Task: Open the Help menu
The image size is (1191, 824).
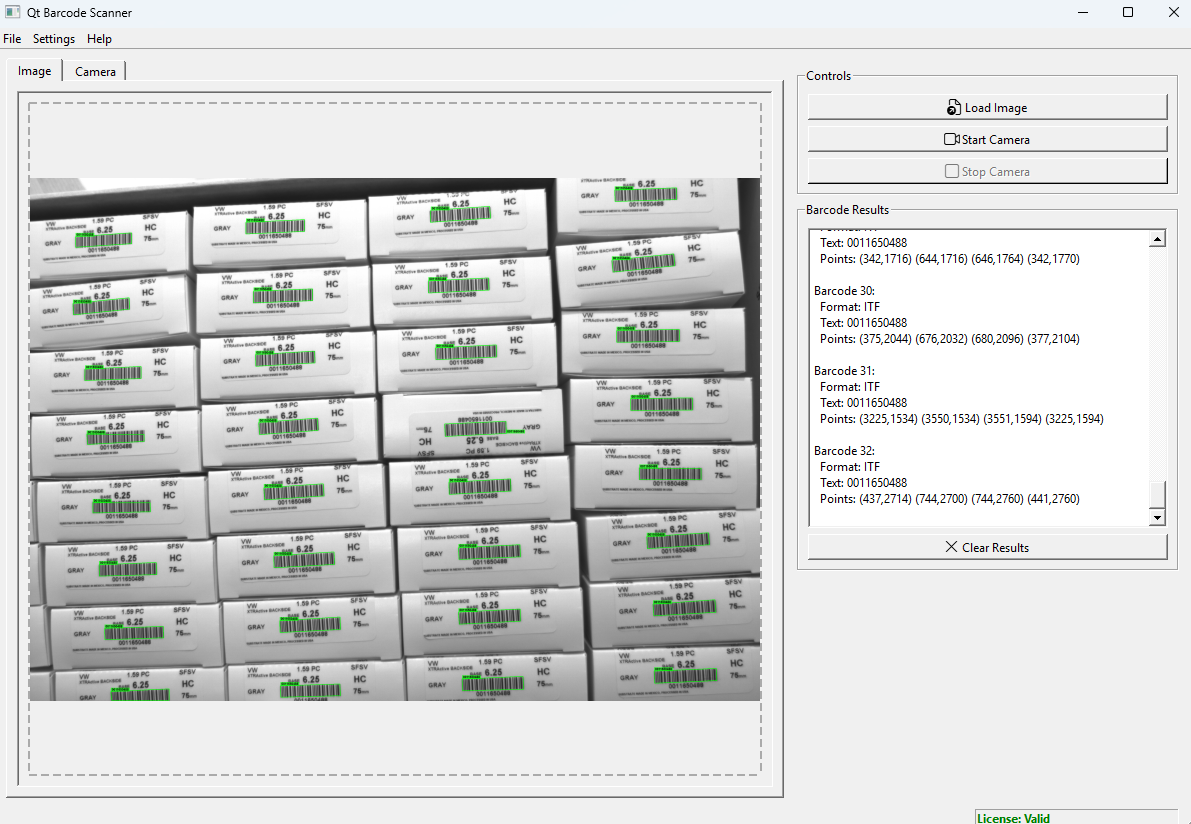Action: coord(99,38)
